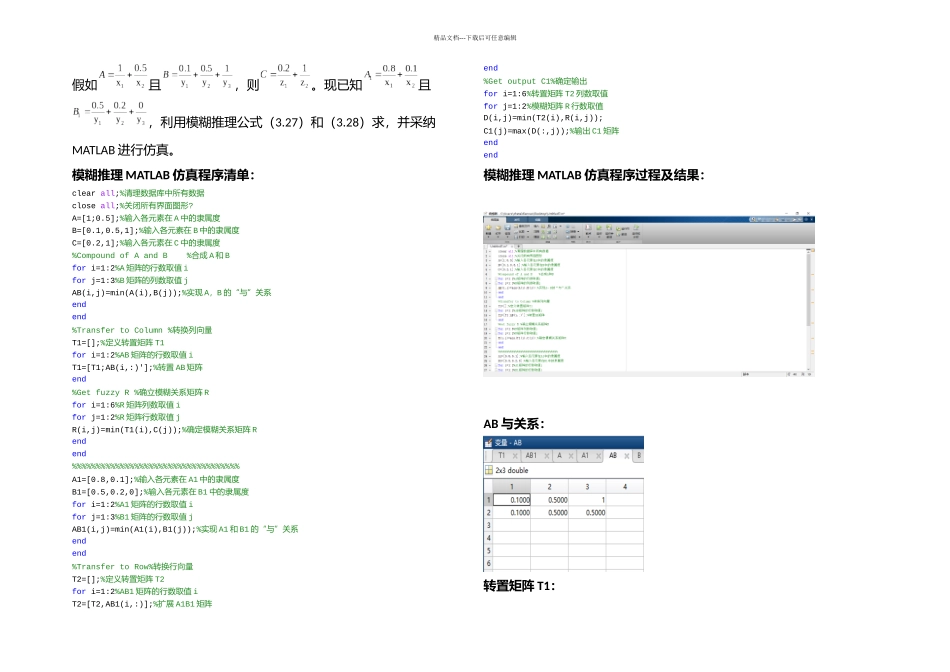Close the T1 variable tab
The width and height of the screenshot is (950, 672).
point(515,456)
